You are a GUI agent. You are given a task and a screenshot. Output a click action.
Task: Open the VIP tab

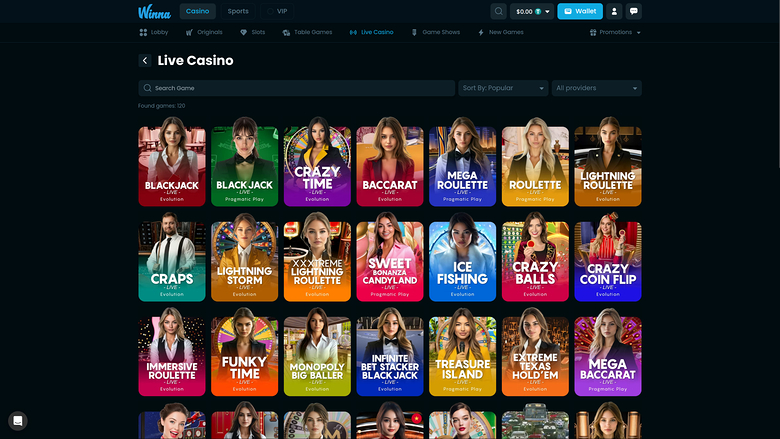(277, 11)
